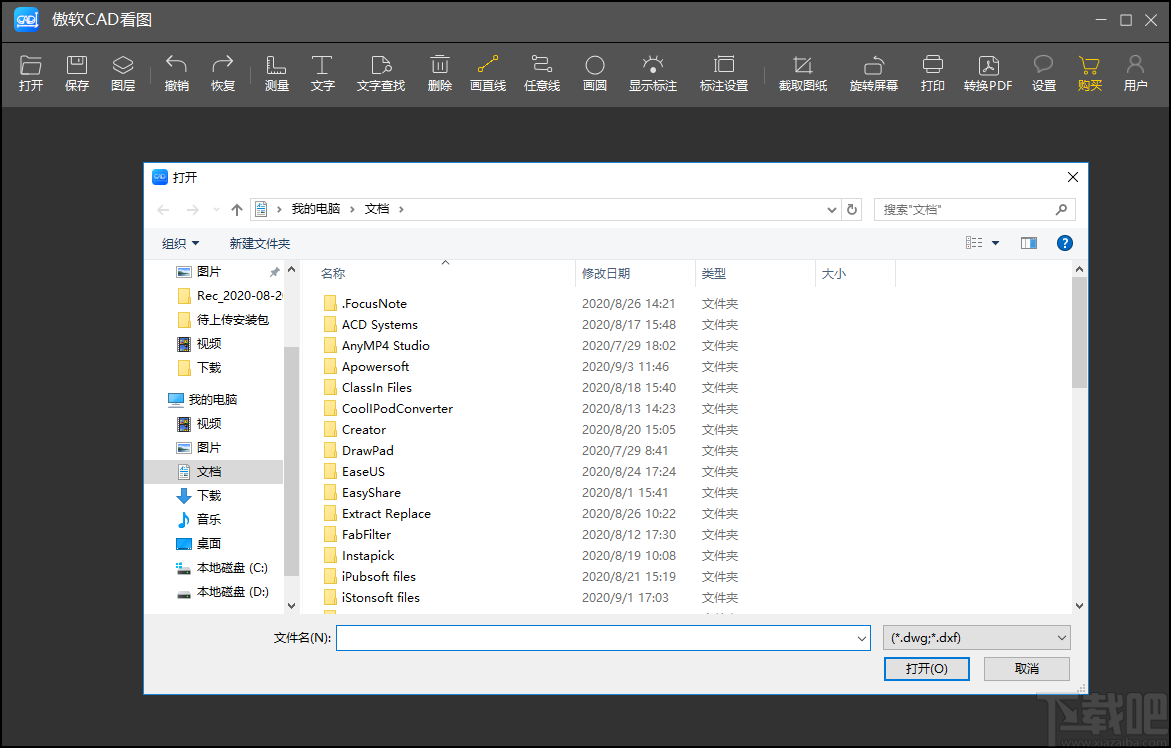
Task: Toggle the 显示标注 annotation visibility
Action: coord(652,72)
